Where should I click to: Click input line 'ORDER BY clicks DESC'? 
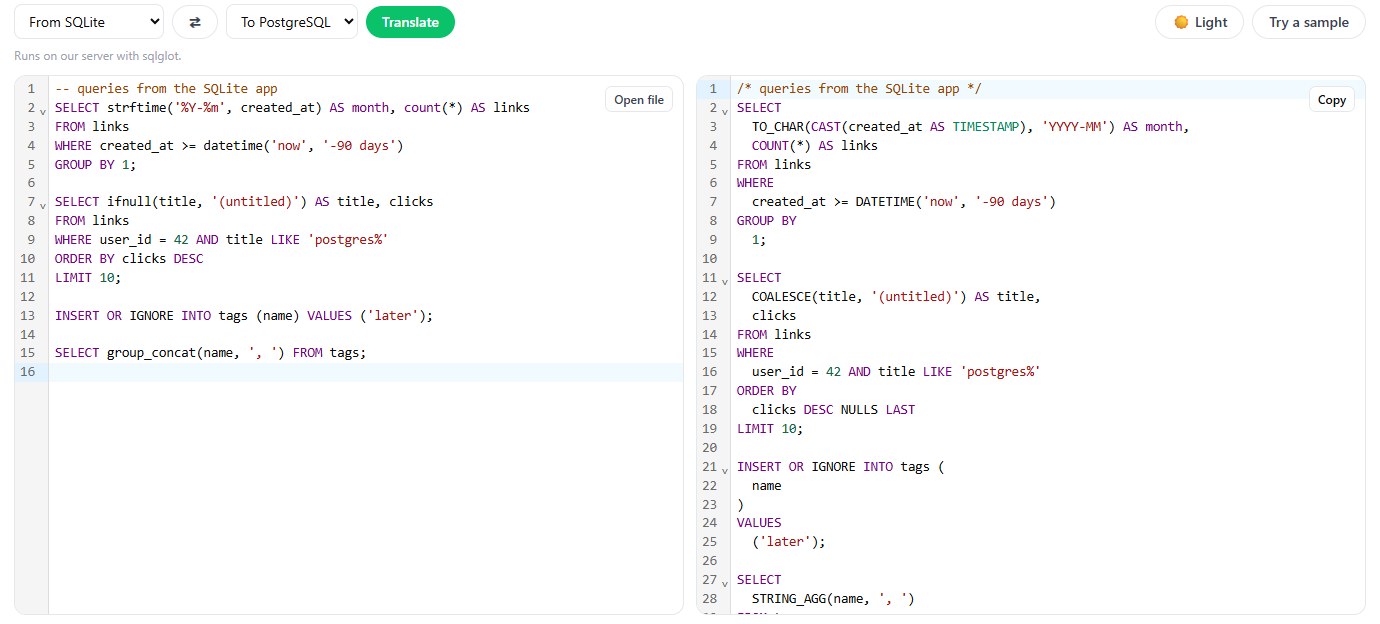click(x=129, y=258)
